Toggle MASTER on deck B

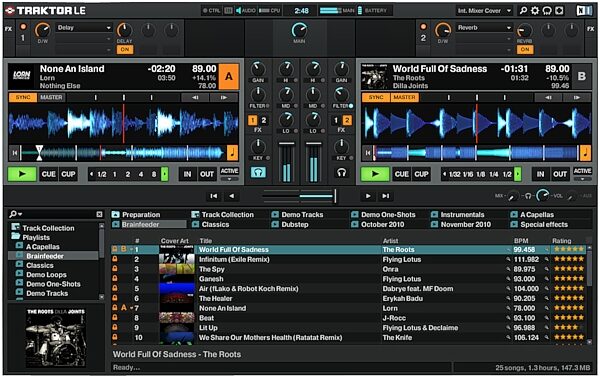point(404,98)
